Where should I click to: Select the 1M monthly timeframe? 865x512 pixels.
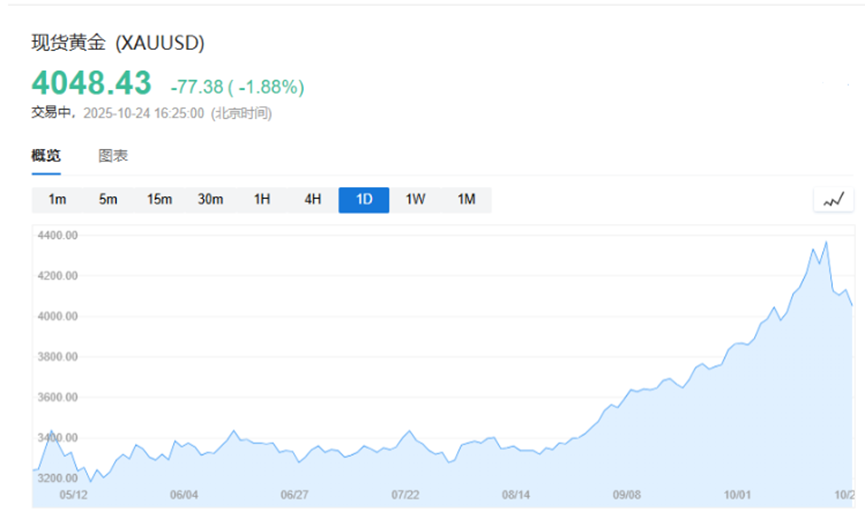pyautogui.click(x=466, y=200)
